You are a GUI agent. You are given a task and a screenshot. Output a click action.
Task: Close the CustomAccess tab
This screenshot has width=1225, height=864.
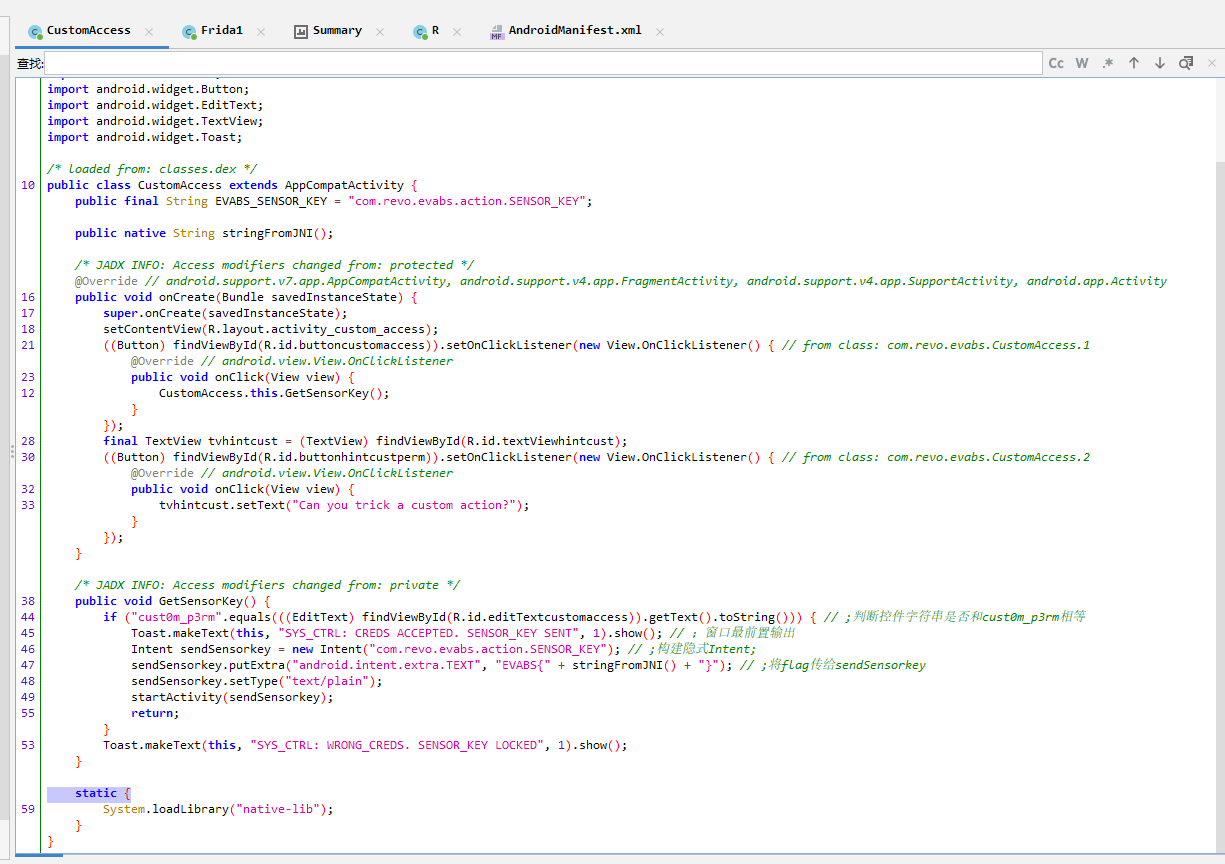[149, 32]
